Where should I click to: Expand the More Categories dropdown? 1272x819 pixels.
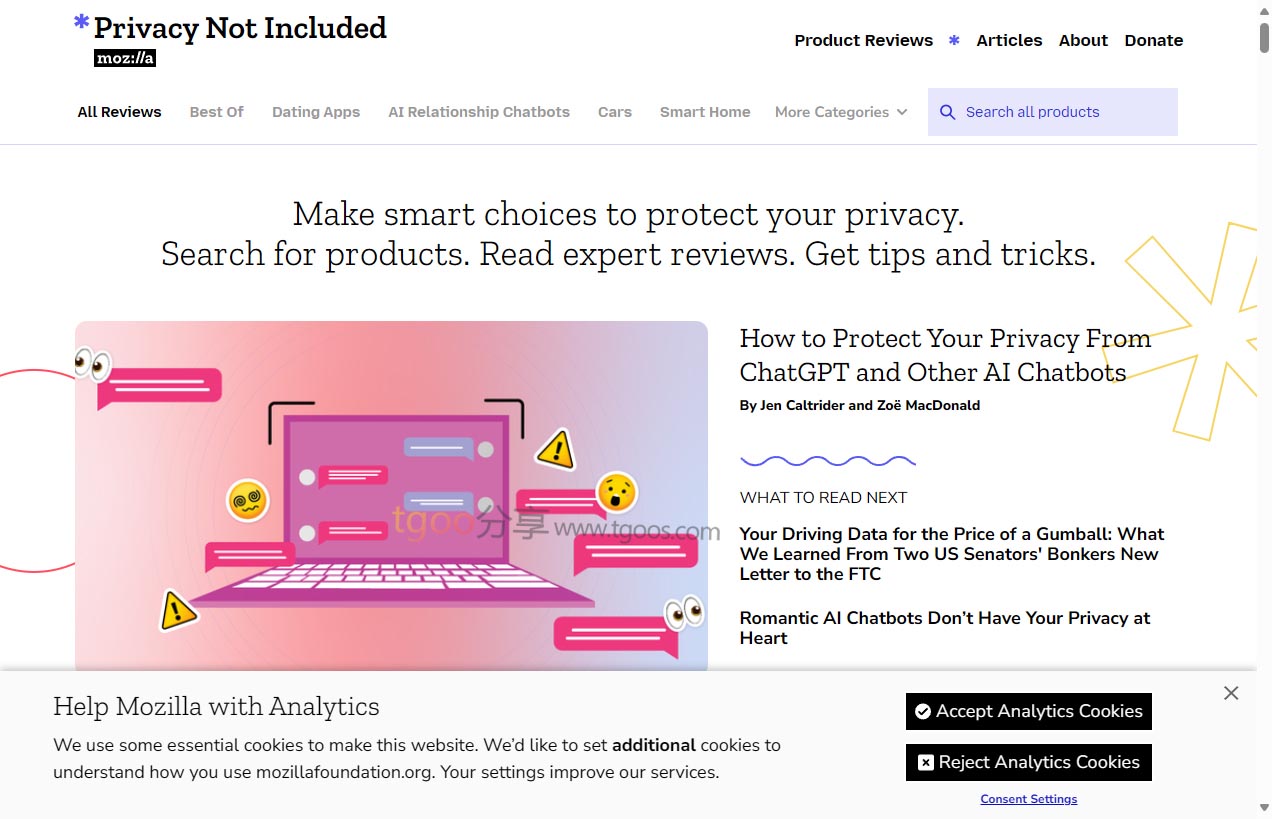(841, 112)
